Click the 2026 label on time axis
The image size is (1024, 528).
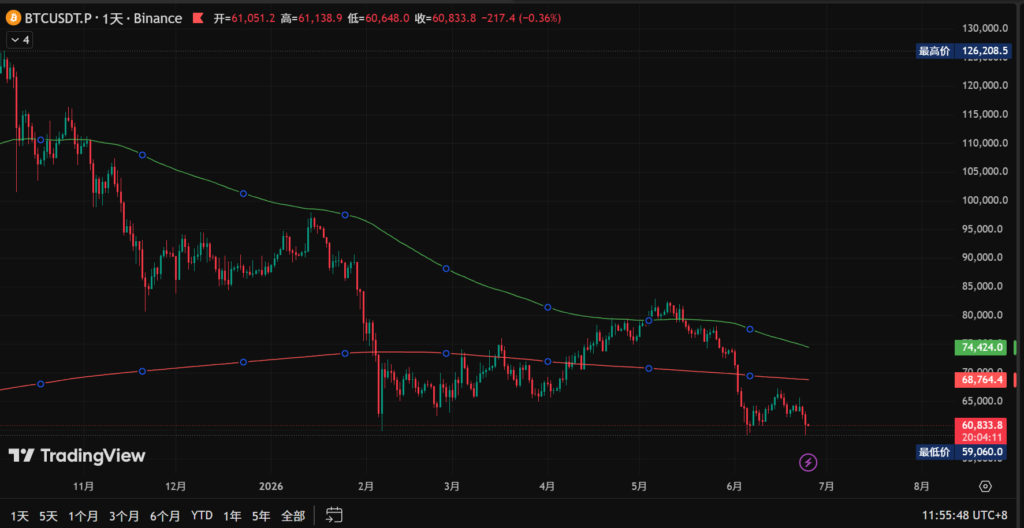pos(270,486)
